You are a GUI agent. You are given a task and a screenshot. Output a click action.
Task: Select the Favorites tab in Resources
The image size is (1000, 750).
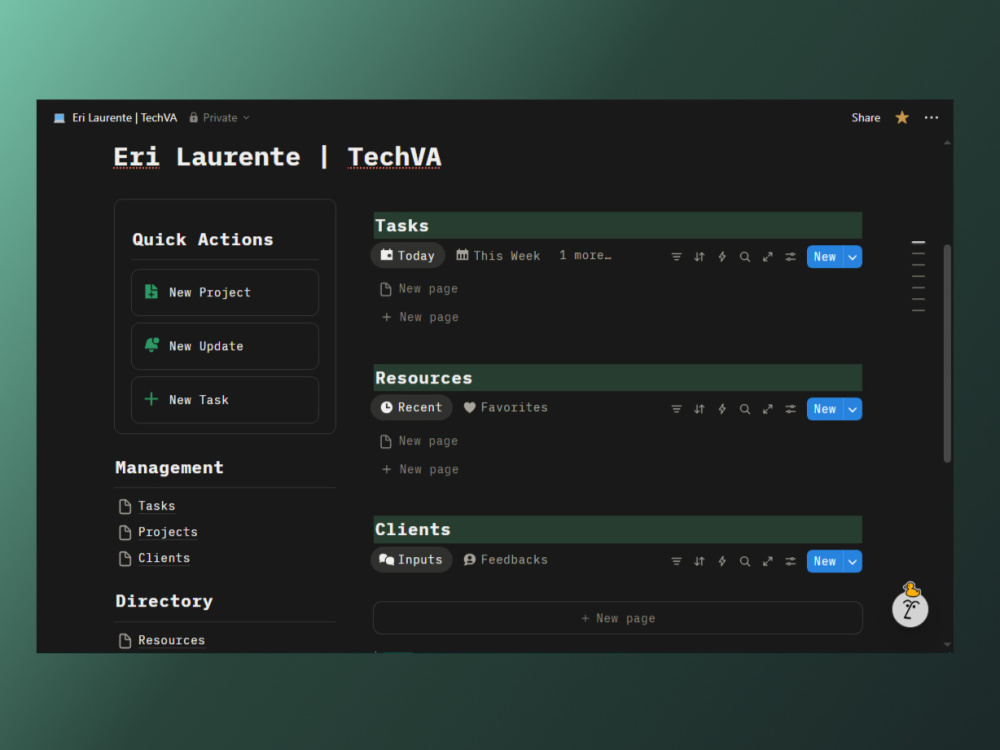[506, 408]
